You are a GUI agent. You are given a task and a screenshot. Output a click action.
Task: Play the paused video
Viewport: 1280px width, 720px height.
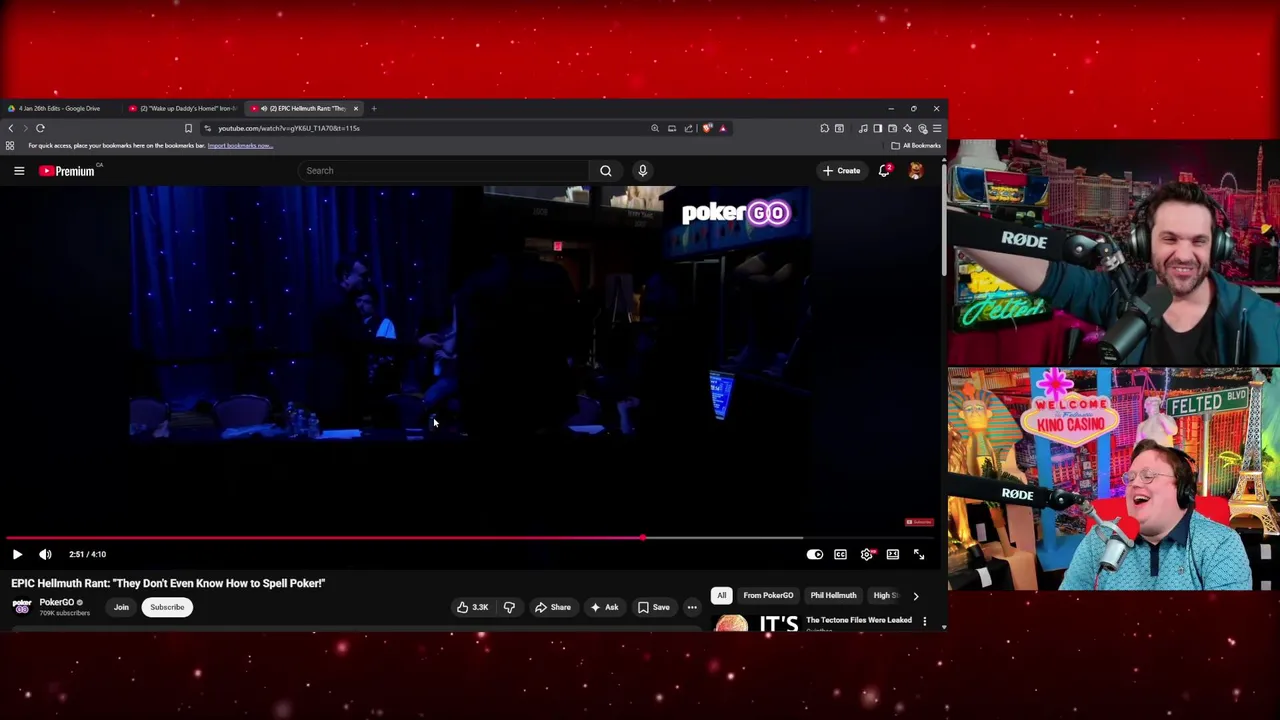point(17,554)
